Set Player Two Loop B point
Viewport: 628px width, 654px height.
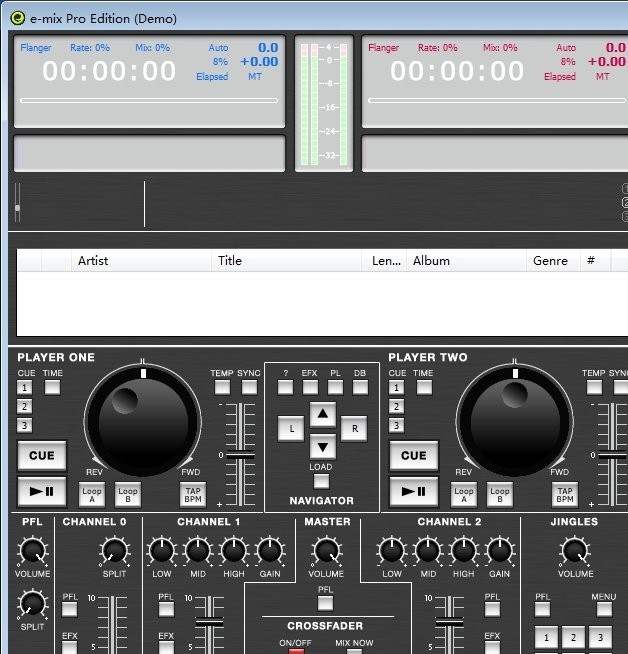tap(500, 495)
